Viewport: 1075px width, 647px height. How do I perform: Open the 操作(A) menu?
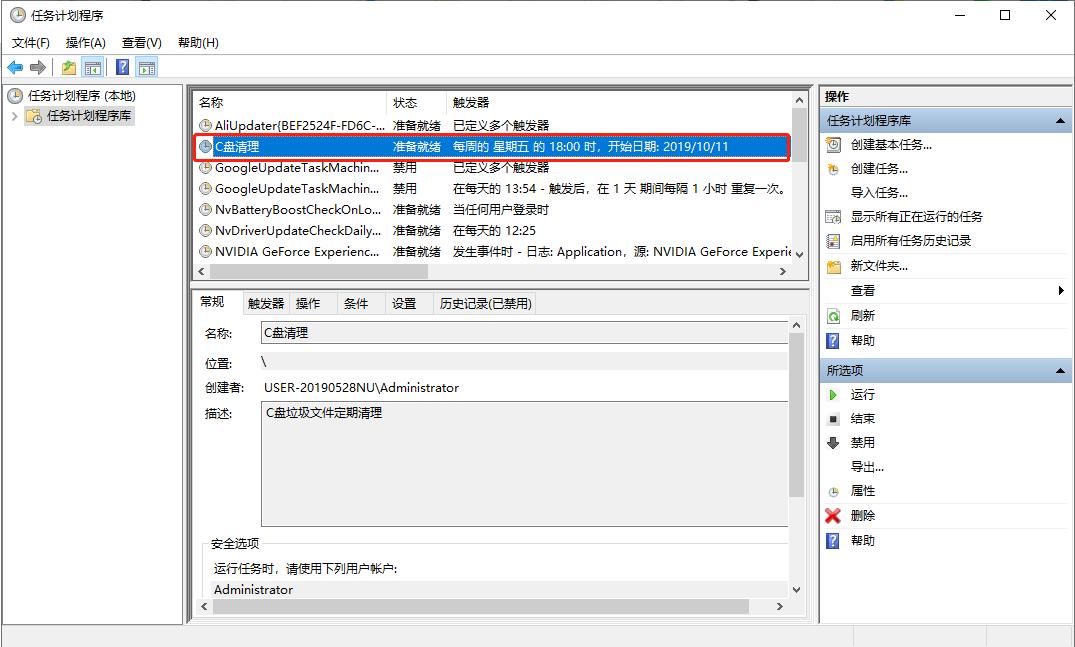coord(86,42)
